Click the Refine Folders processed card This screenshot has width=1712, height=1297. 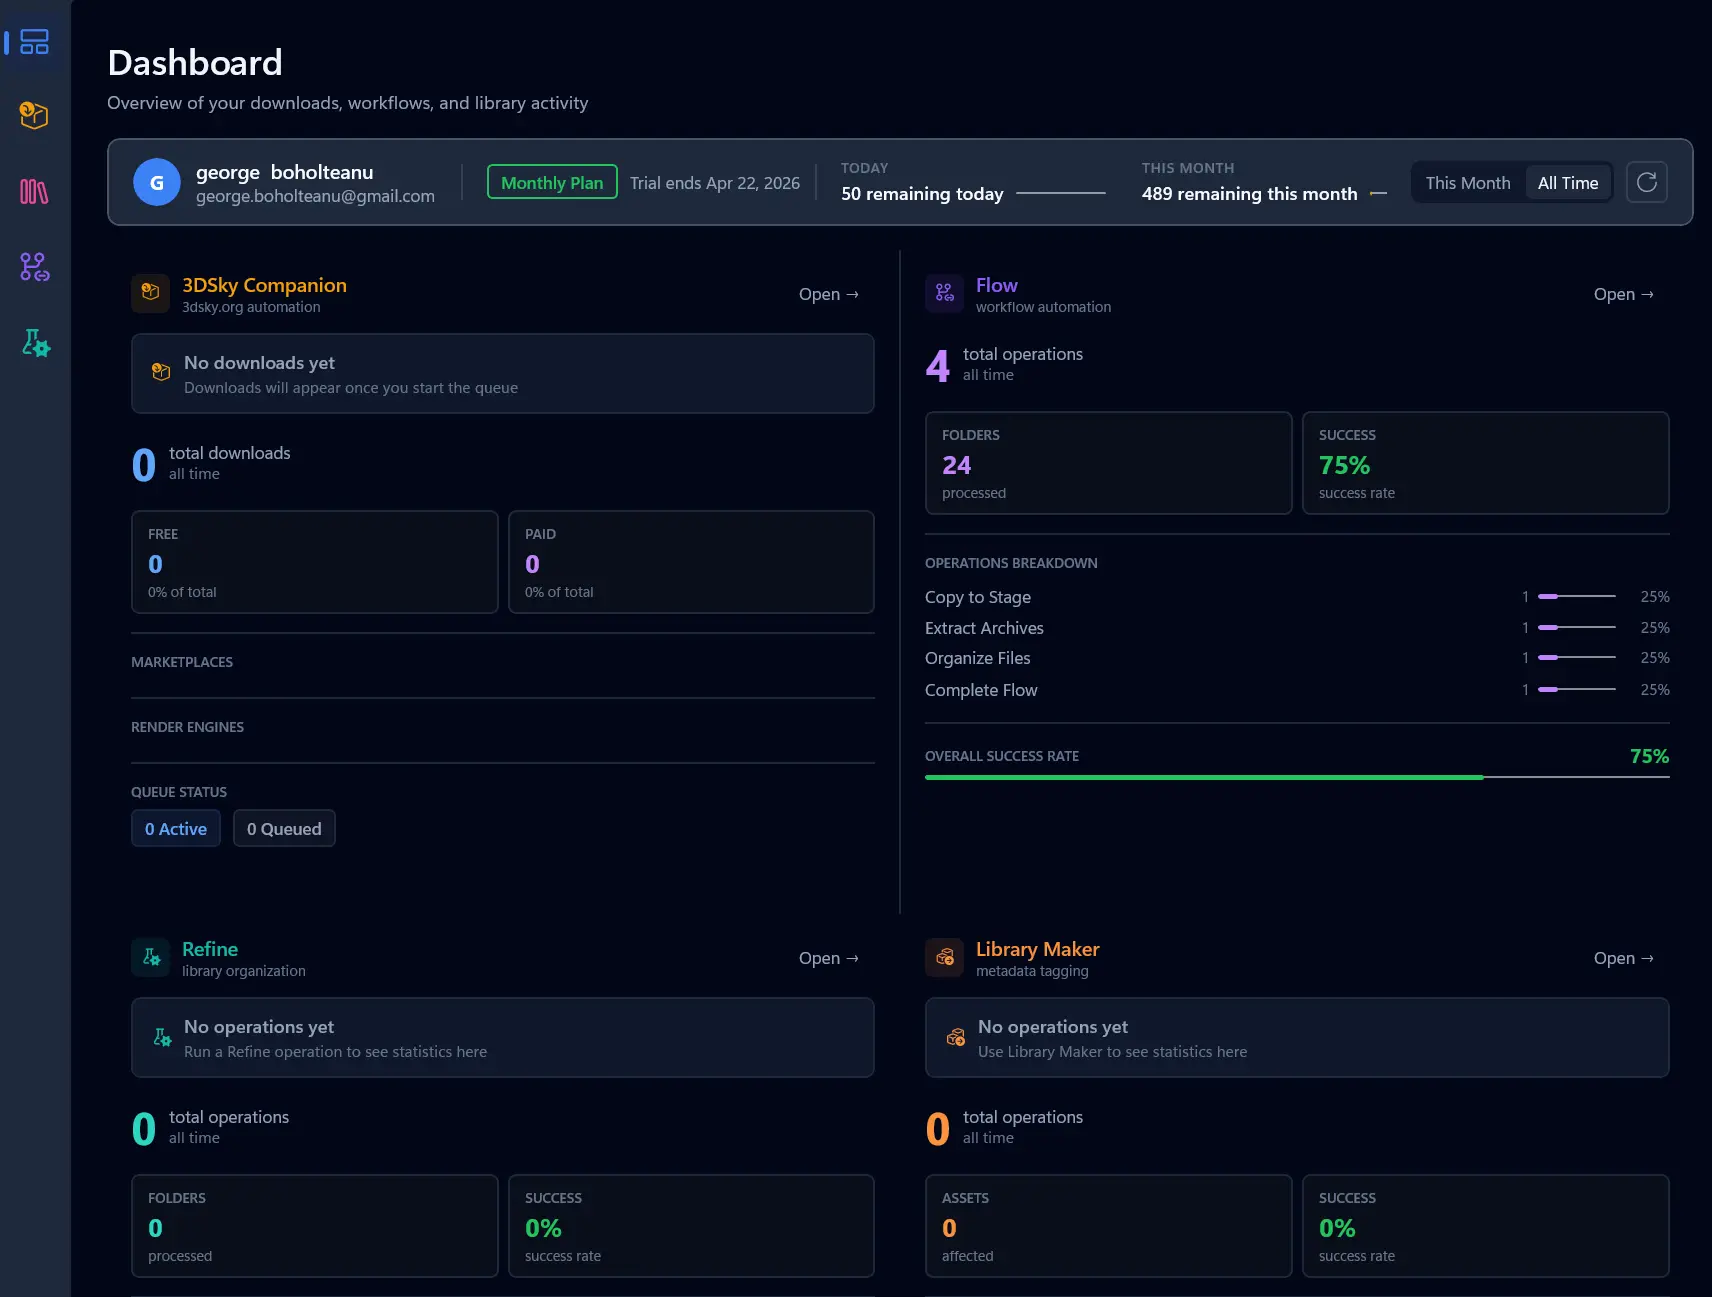pyautogui.click(x=314, y=1226)
